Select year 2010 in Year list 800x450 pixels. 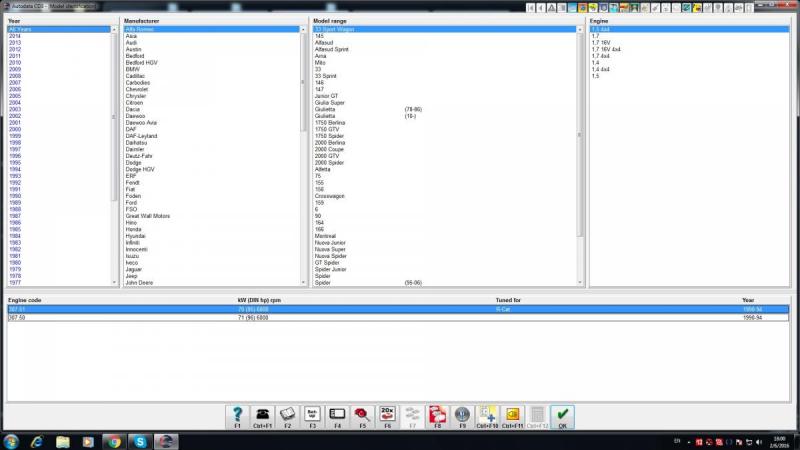[15, 63]
